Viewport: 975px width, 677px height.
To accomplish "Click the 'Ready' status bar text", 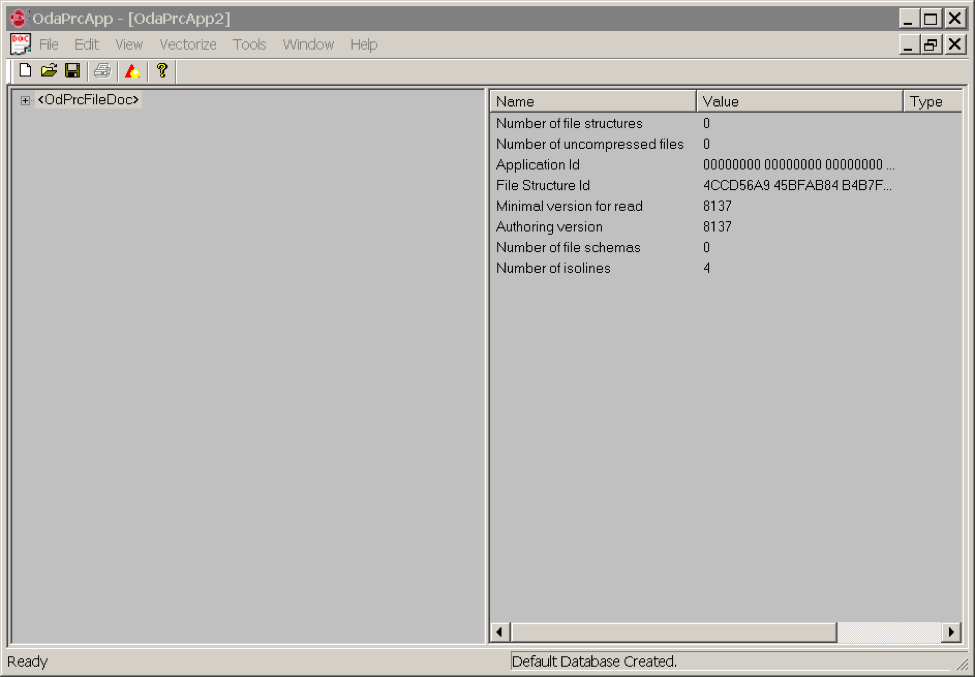I will pyautogui.click(x=27, y=661).
